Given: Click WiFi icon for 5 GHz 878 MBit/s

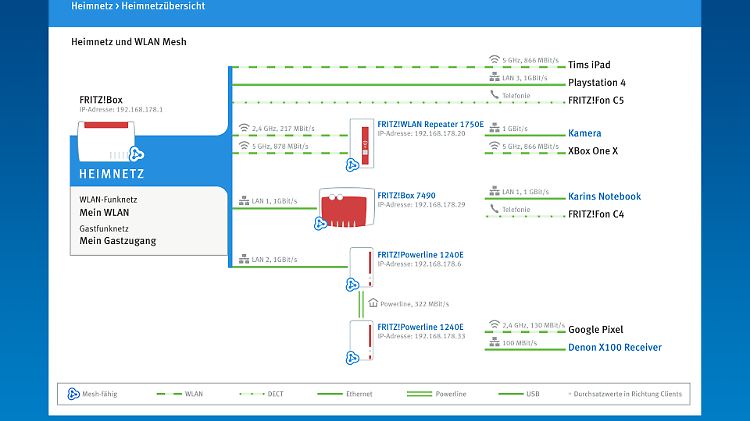Looking at the screenshot, I should 244,145.
